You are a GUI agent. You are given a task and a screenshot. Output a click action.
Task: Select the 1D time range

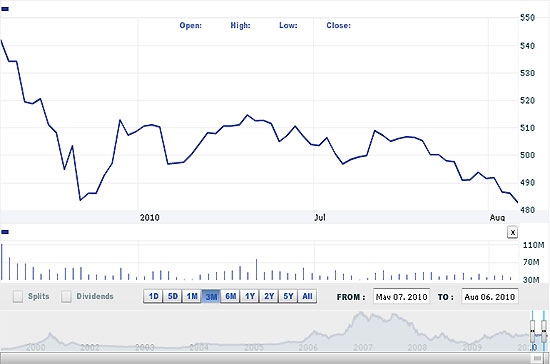point(153,296)
